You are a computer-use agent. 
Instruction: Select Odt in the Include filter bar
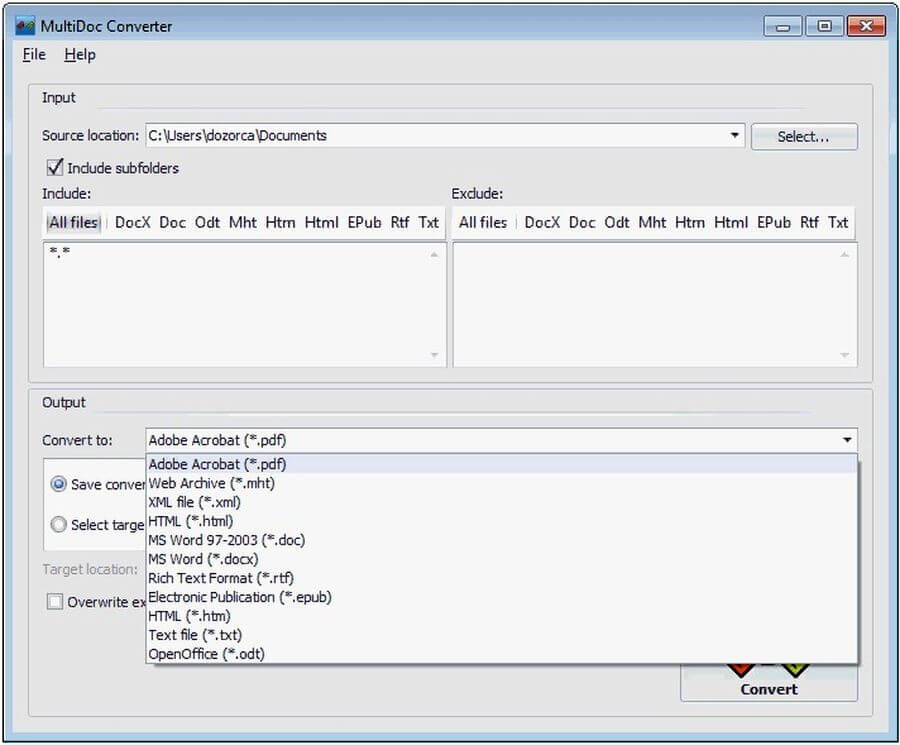(x=207, y=222)
